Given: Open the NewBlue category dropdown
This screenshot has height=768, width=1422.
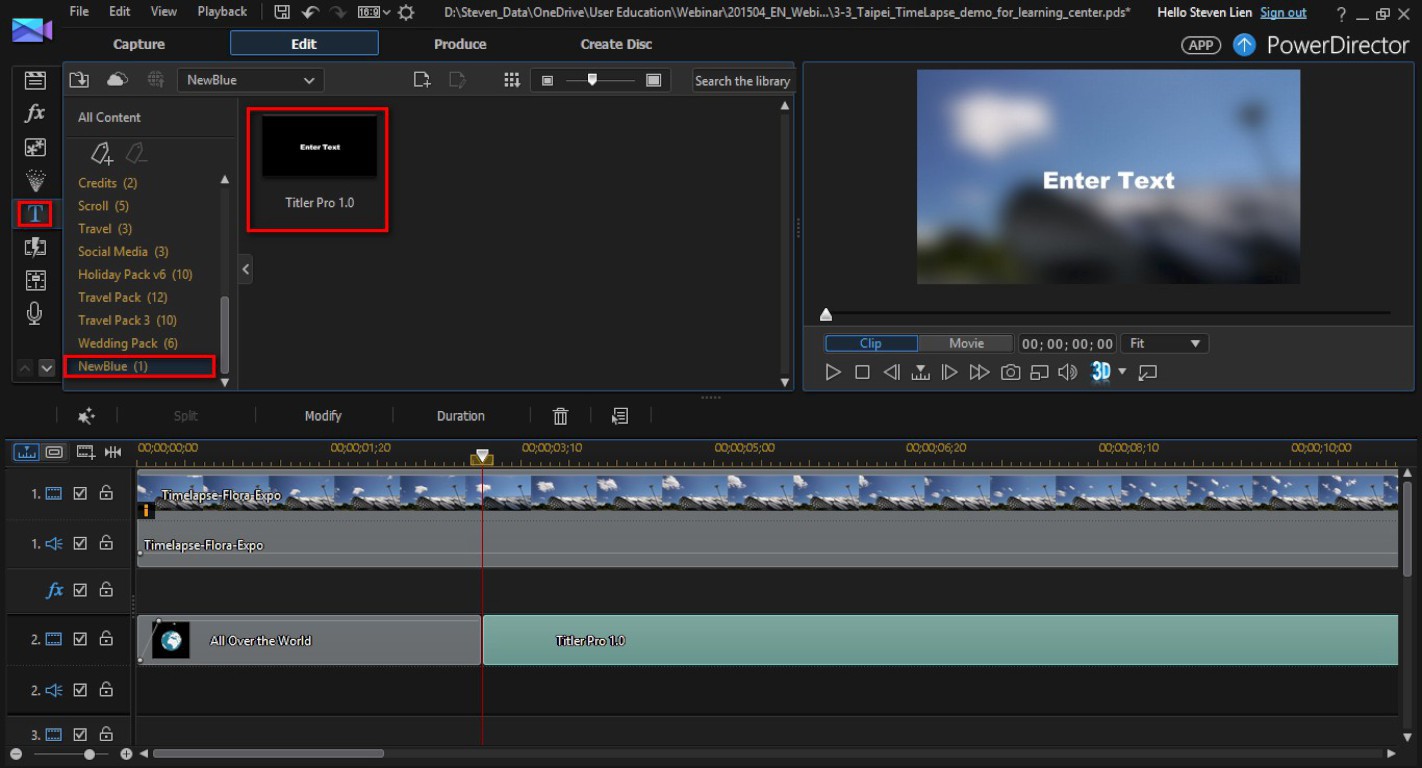Looking at the screenshot, I should [250, 80].
